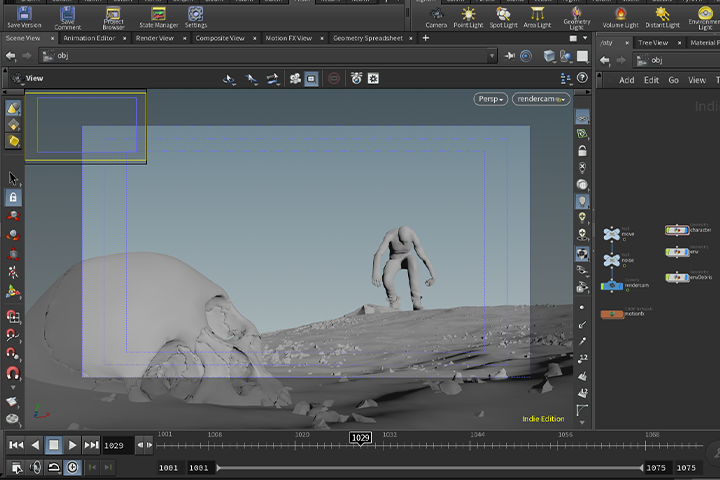This screenshot has width=720, height=480.
Task: Toggle lock camera to view padlock
Action: 582,151
